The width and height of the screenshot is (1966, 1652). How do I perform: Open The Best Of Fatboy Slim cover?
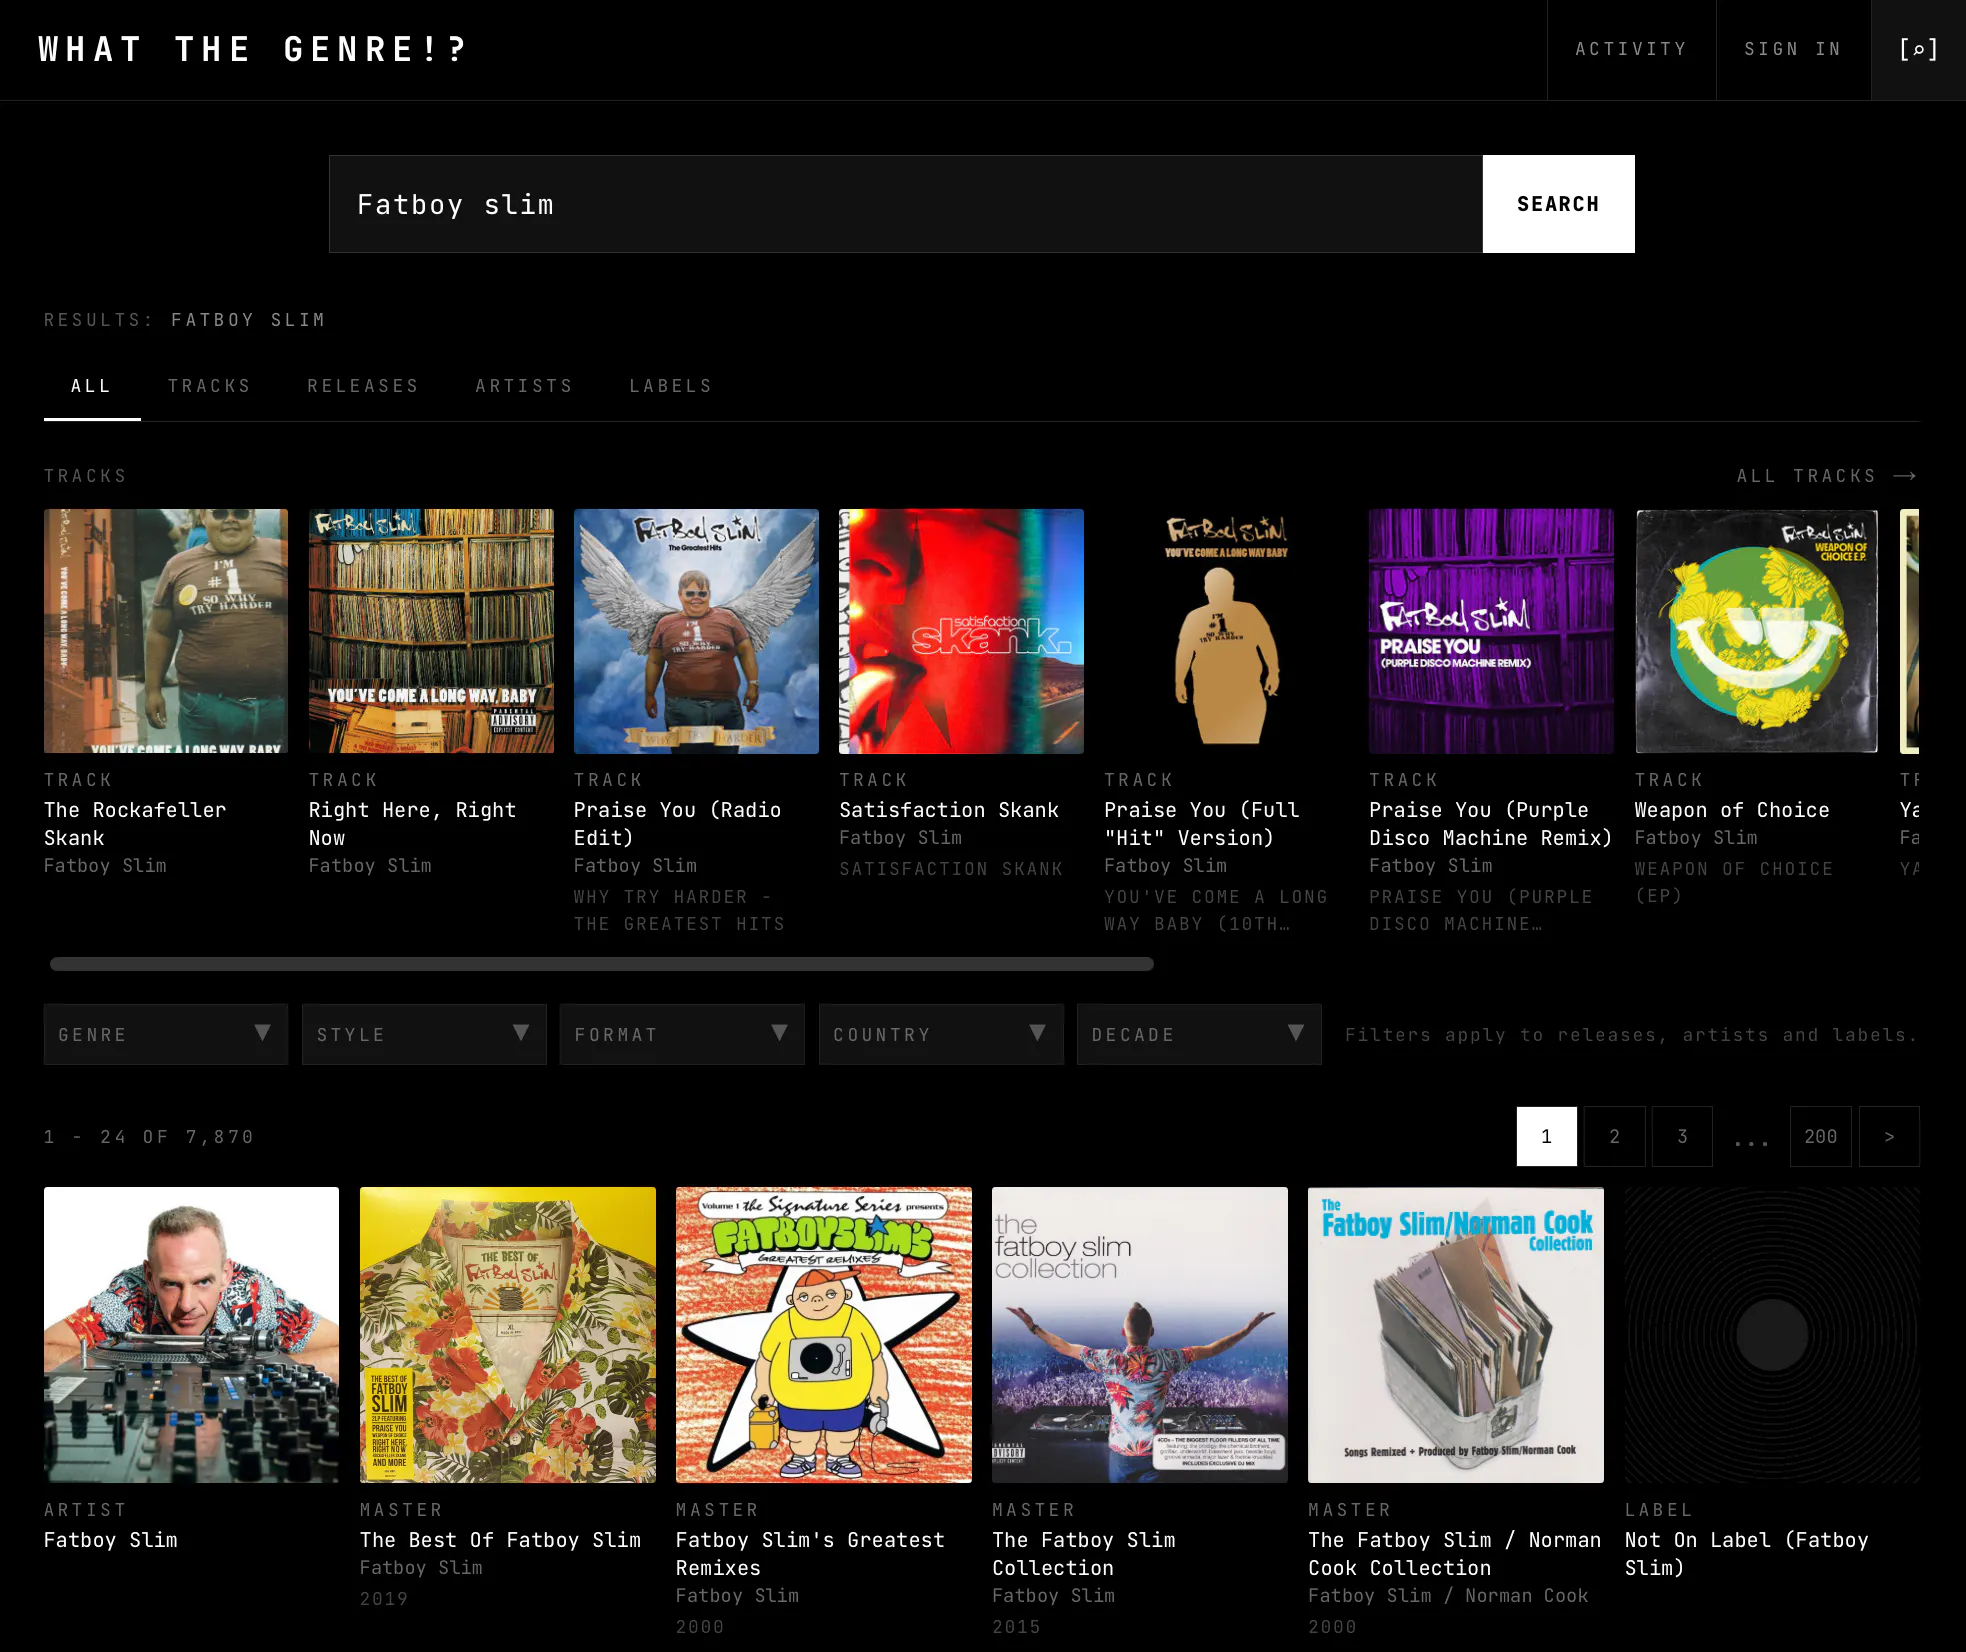pyautogui.click(x=508, y=1335)
